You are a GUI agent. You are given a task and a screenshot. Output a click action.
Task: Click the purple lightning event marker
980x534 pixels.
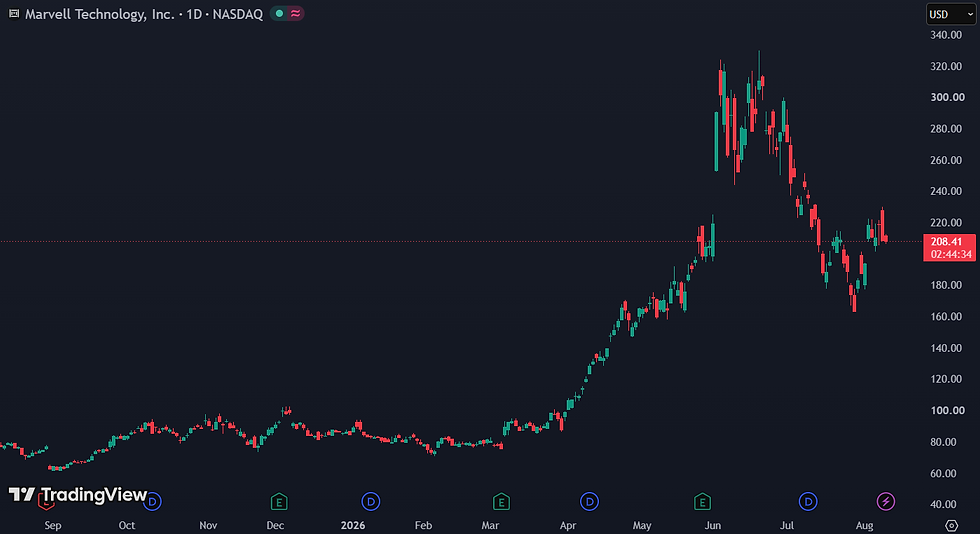[886, 501]
